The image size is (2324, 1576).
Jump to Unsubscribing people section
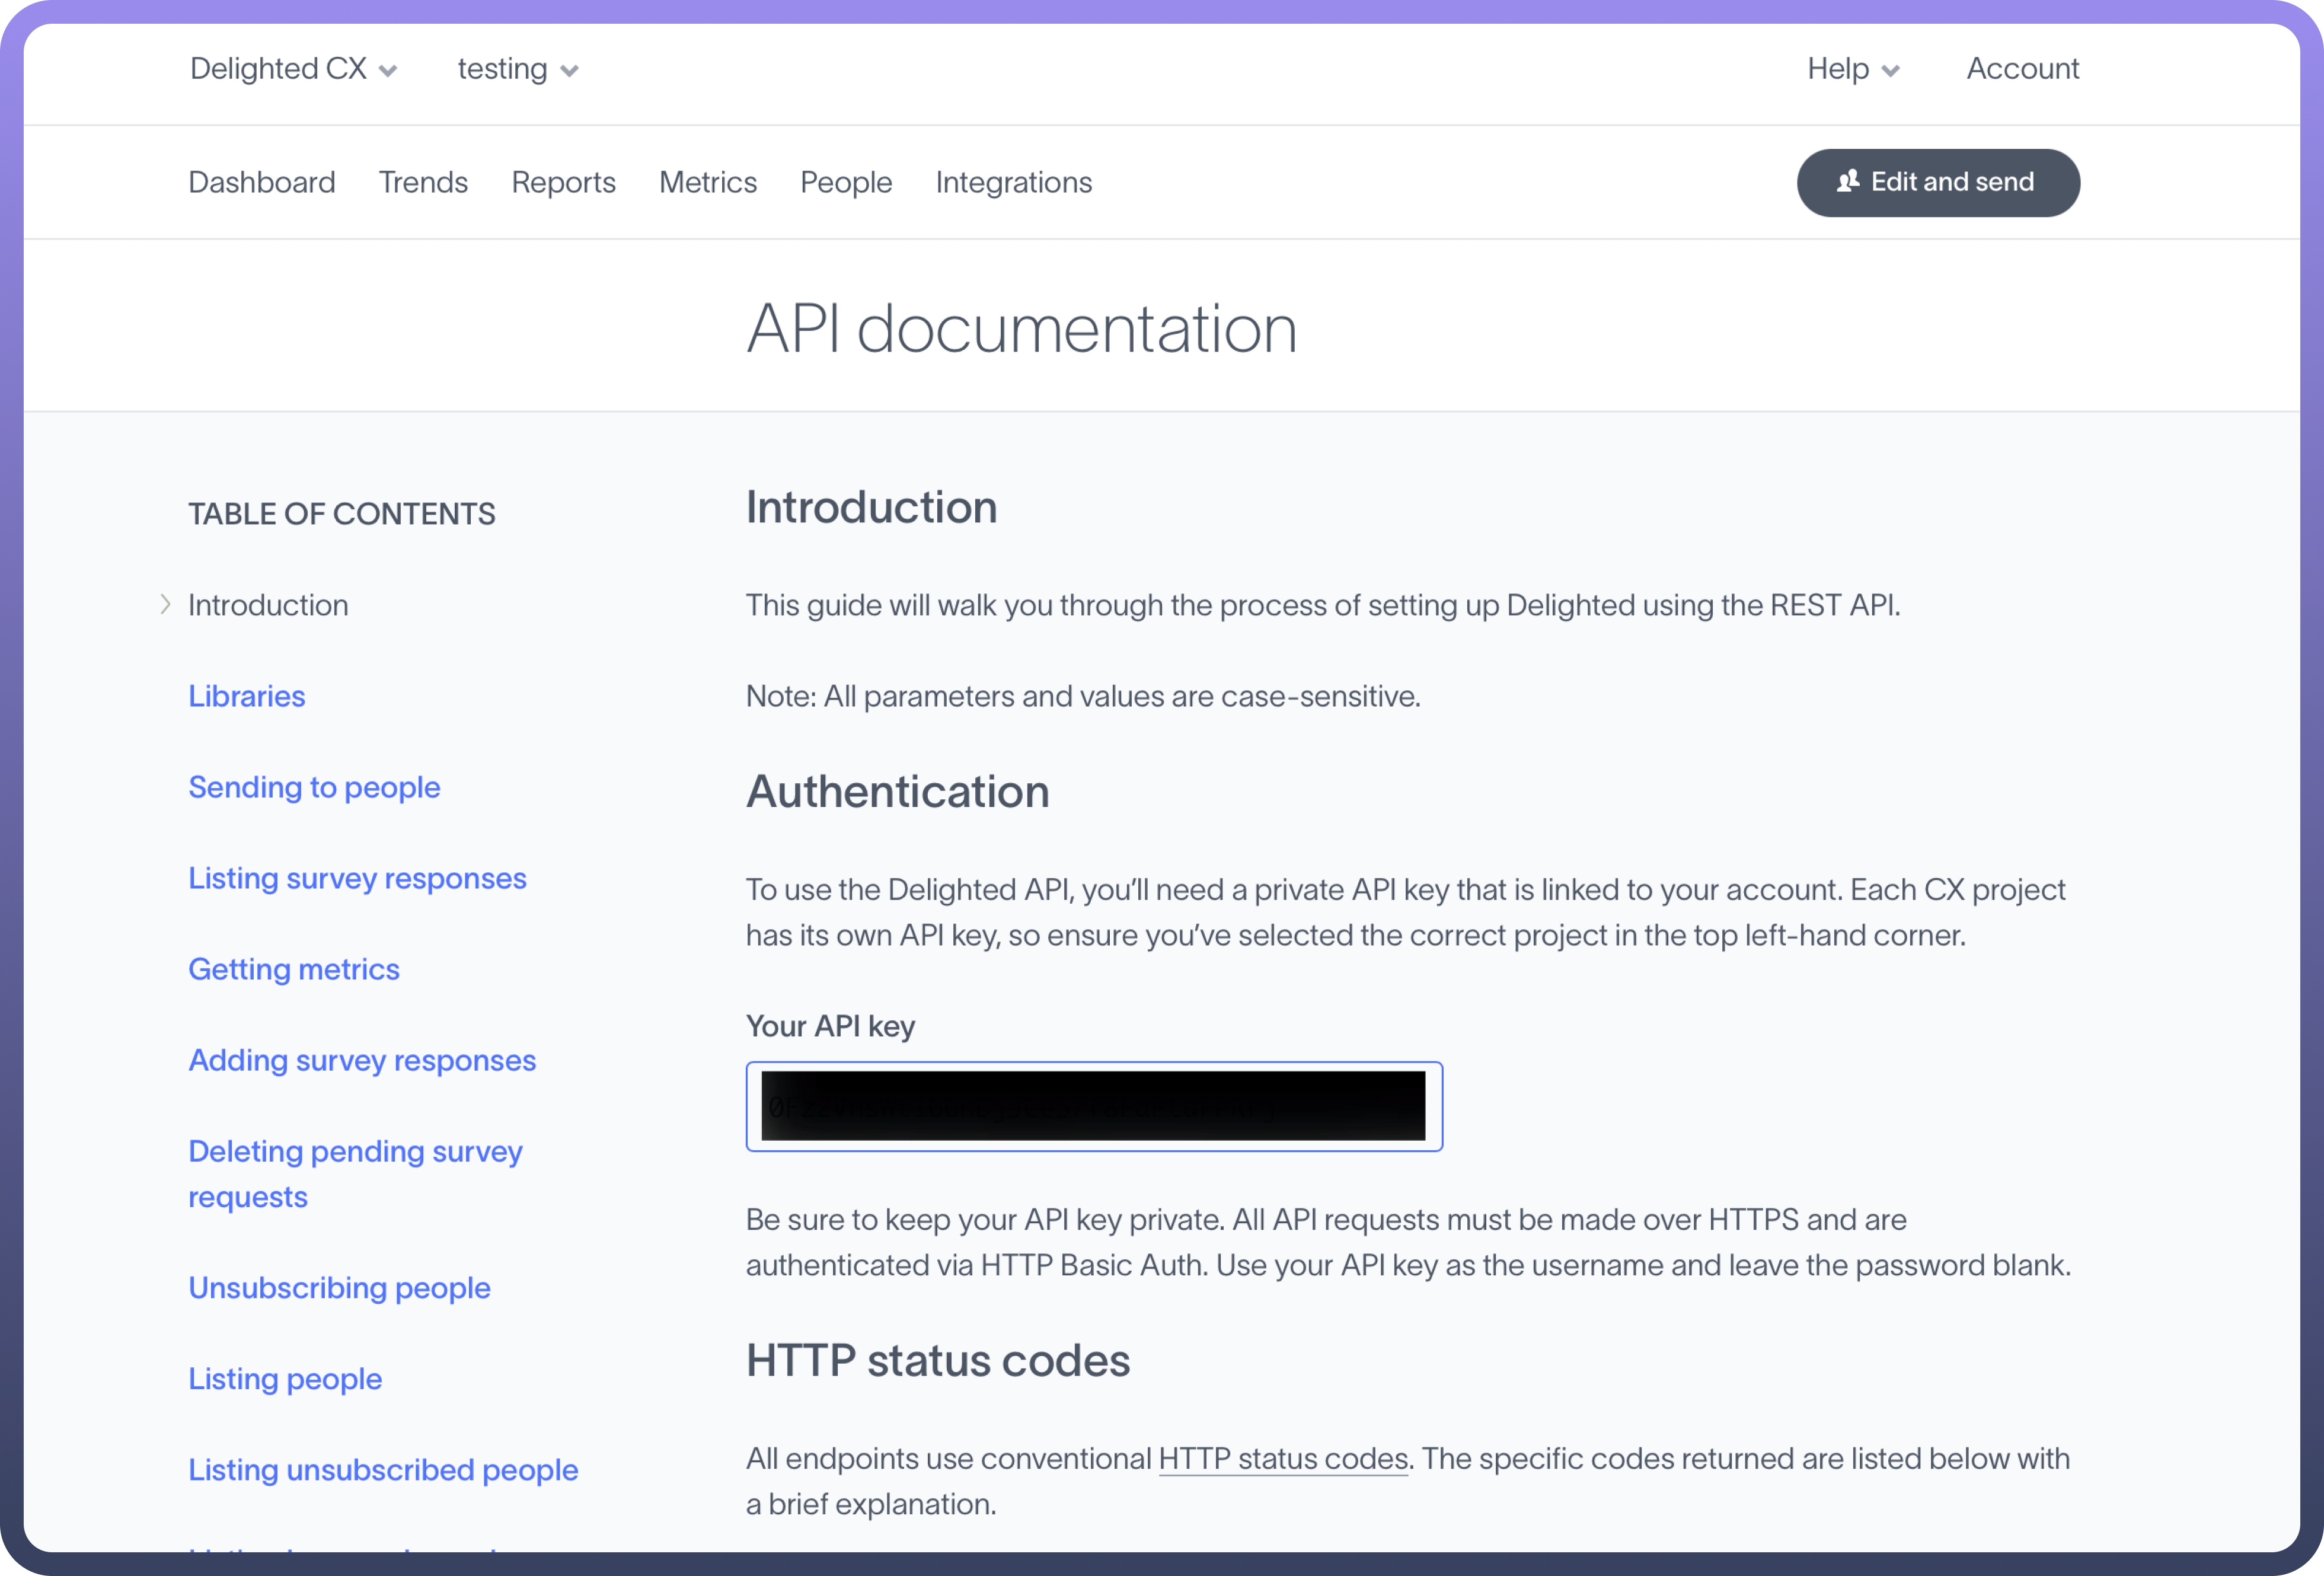[x=339, y=1288]
